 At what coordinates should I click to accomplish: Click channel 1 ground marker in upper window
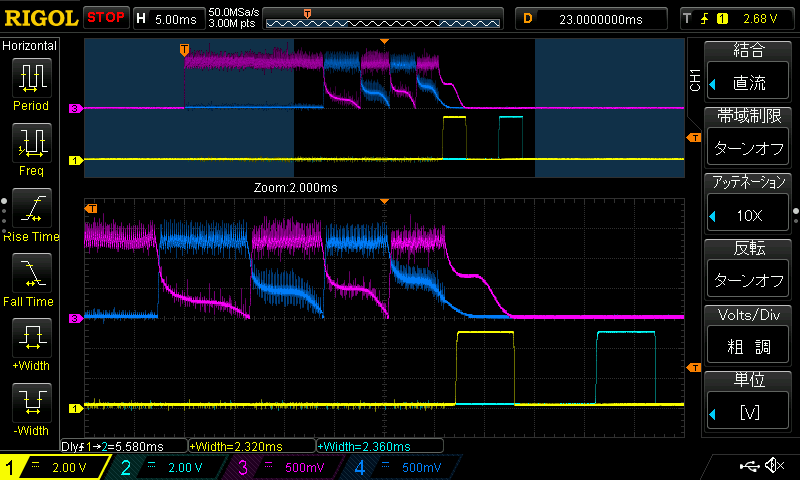tap(76, 160)
